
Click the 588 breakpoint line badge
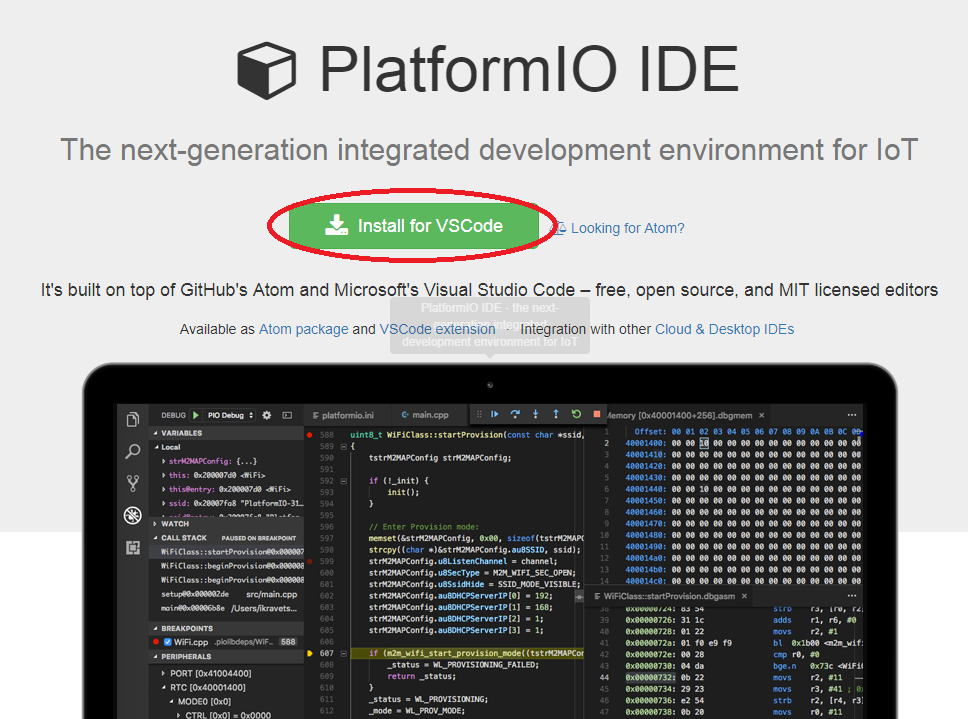pyautogui.click(x=288, y=642)
